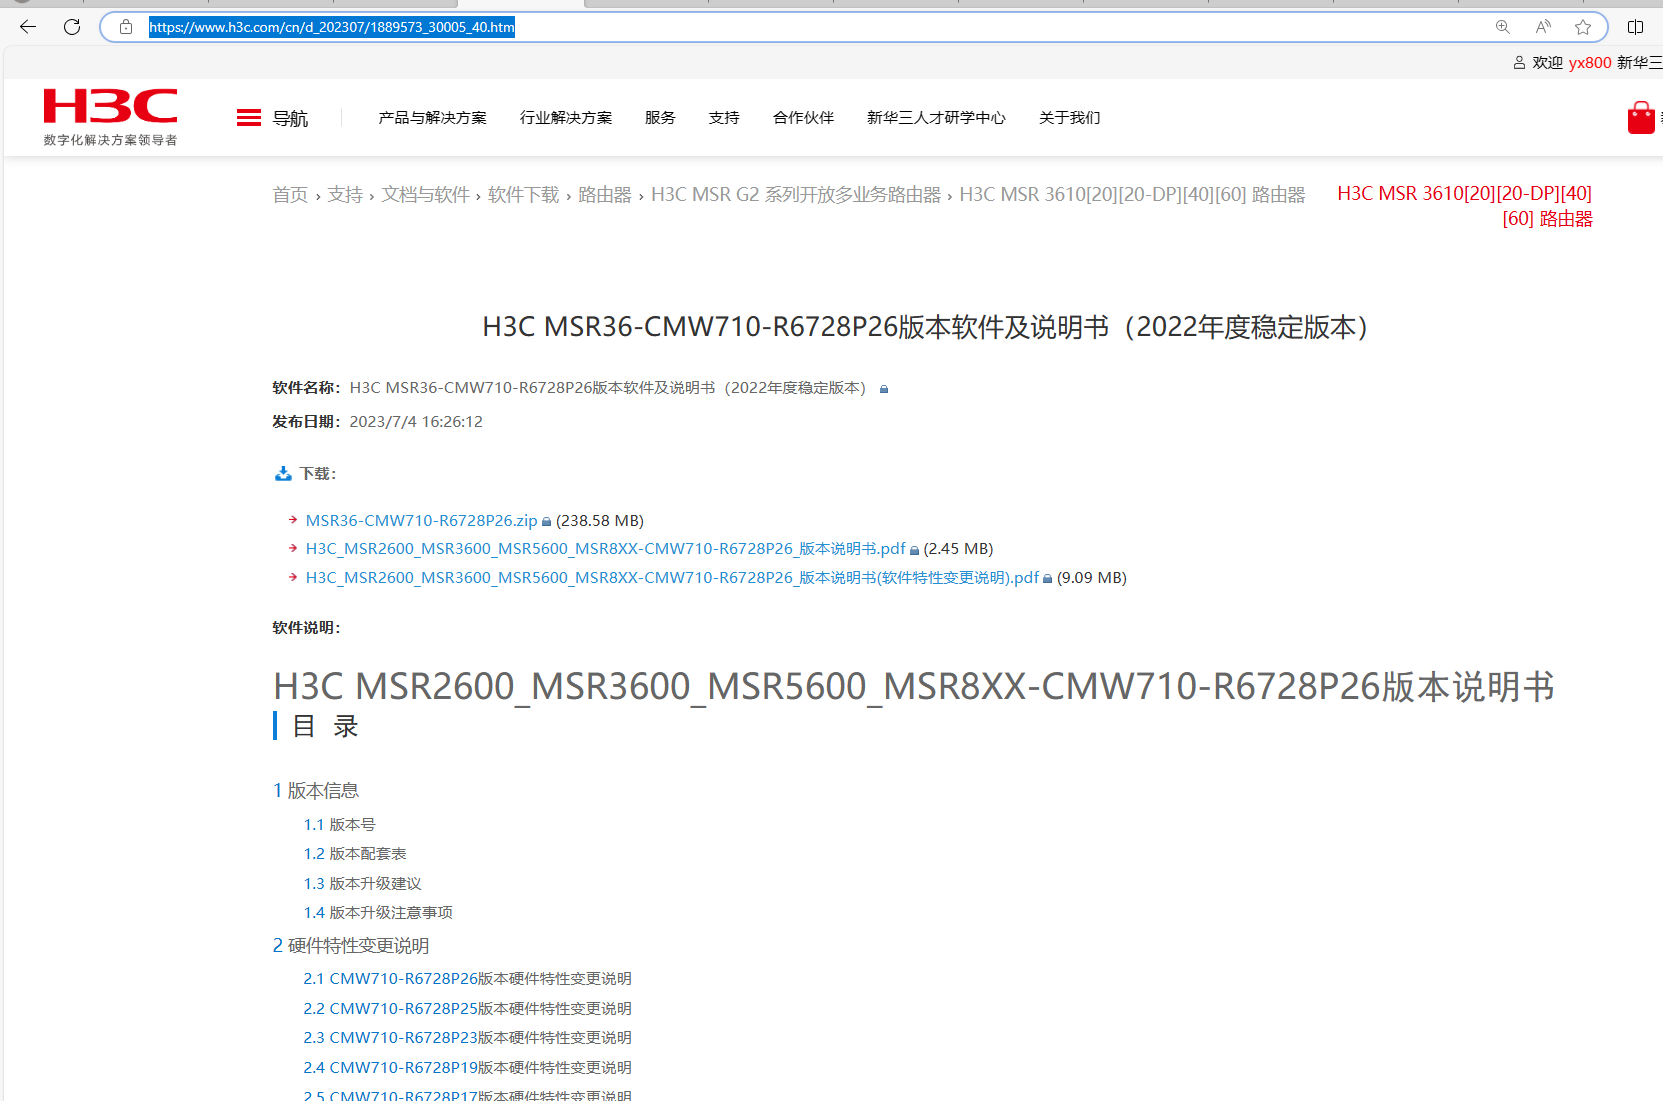Image resolution: width=1663 pixels, height=1101 pixels.
Task: Click the 目 录 heading
Action: pyautogui.click(x=325, y=726)
